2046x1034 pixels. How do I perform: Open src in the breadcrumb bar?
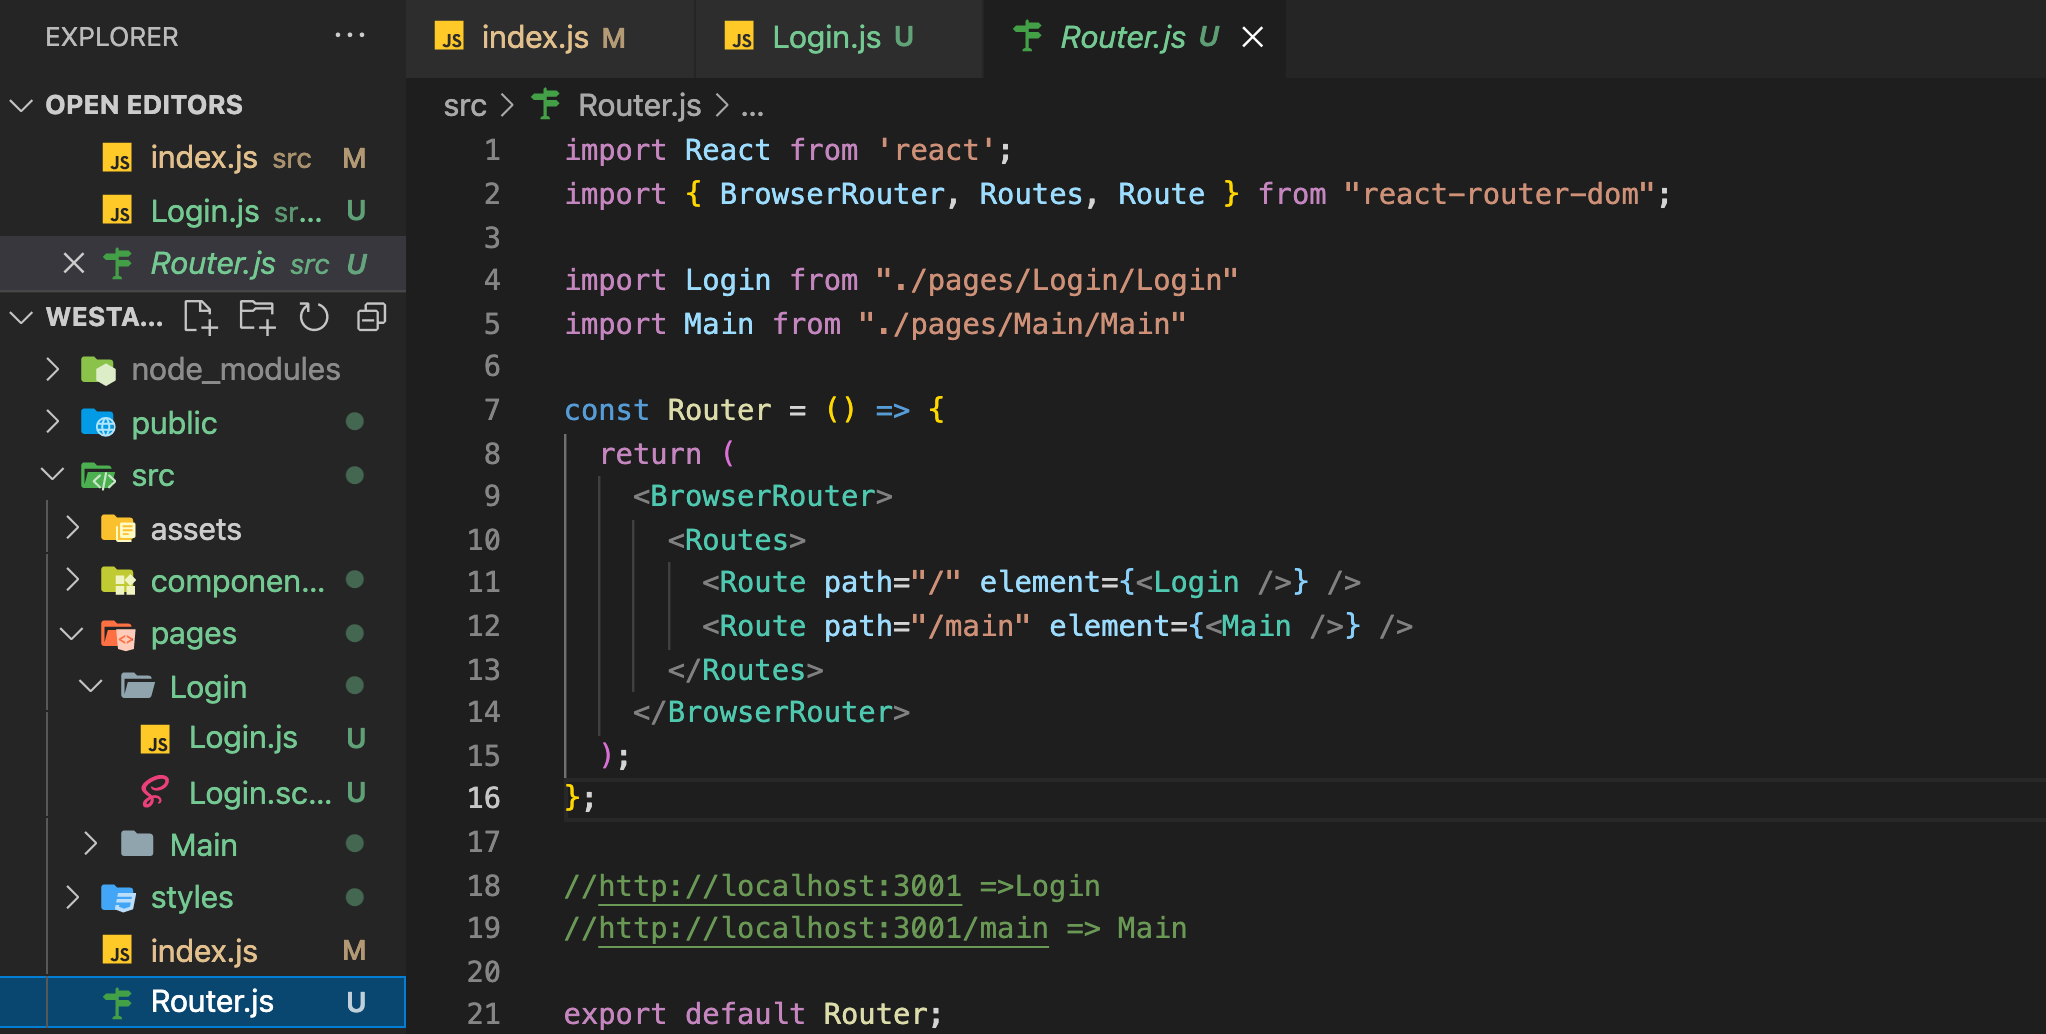[464, 104]
